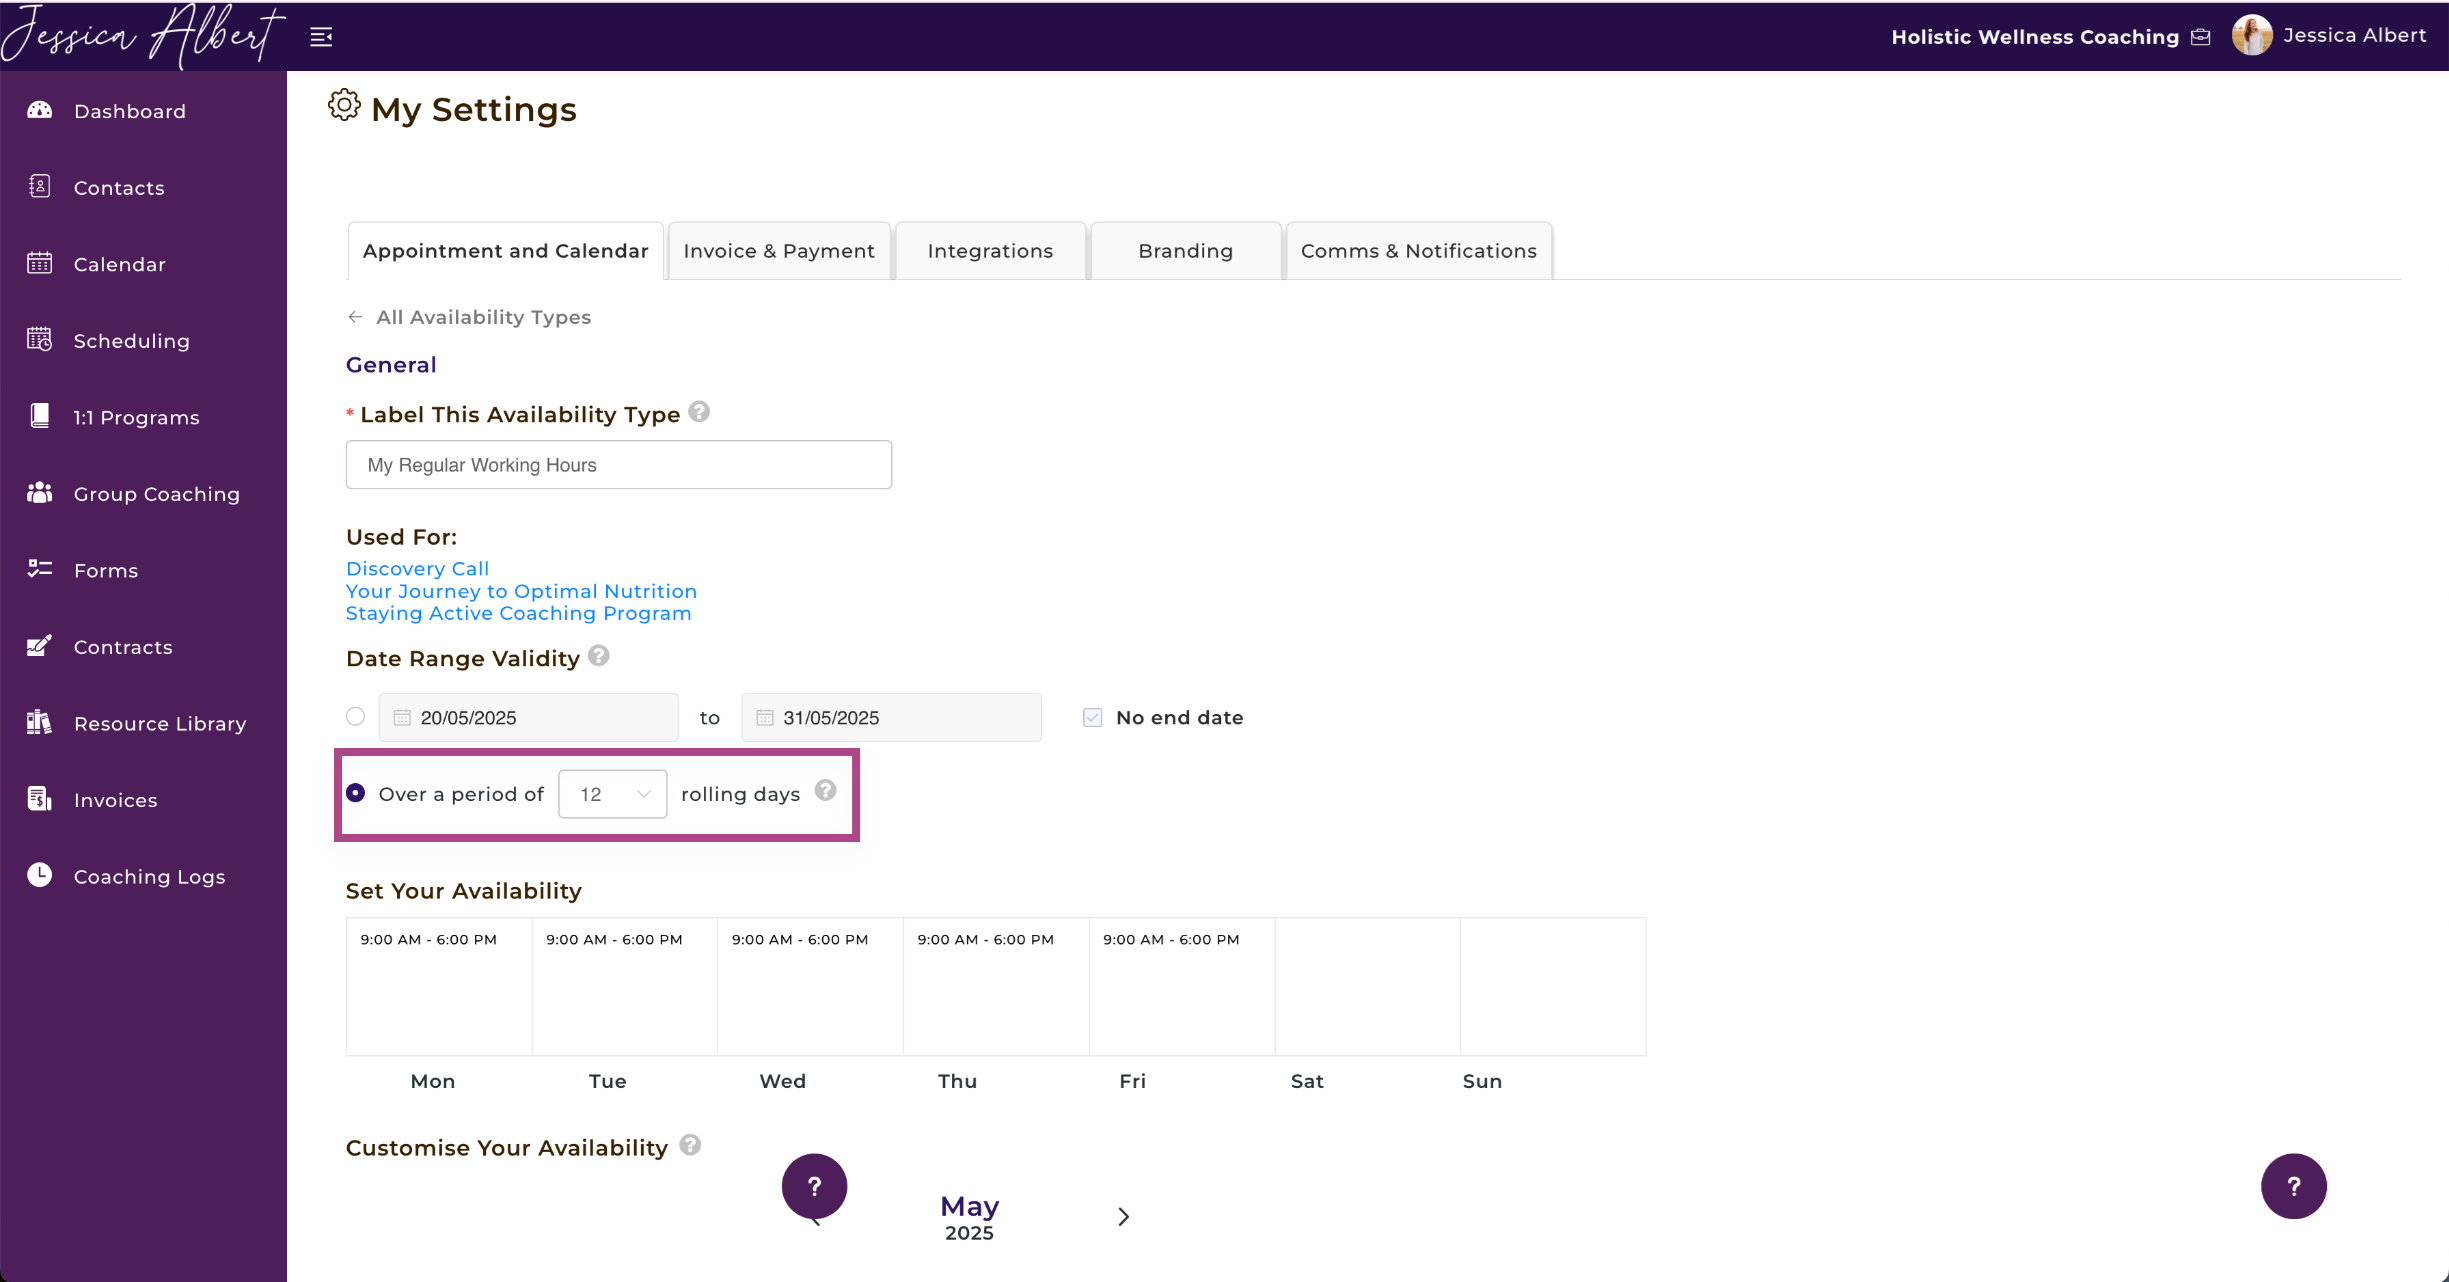Open Your Journey to Optimal Nutrition link

[521, 591]
